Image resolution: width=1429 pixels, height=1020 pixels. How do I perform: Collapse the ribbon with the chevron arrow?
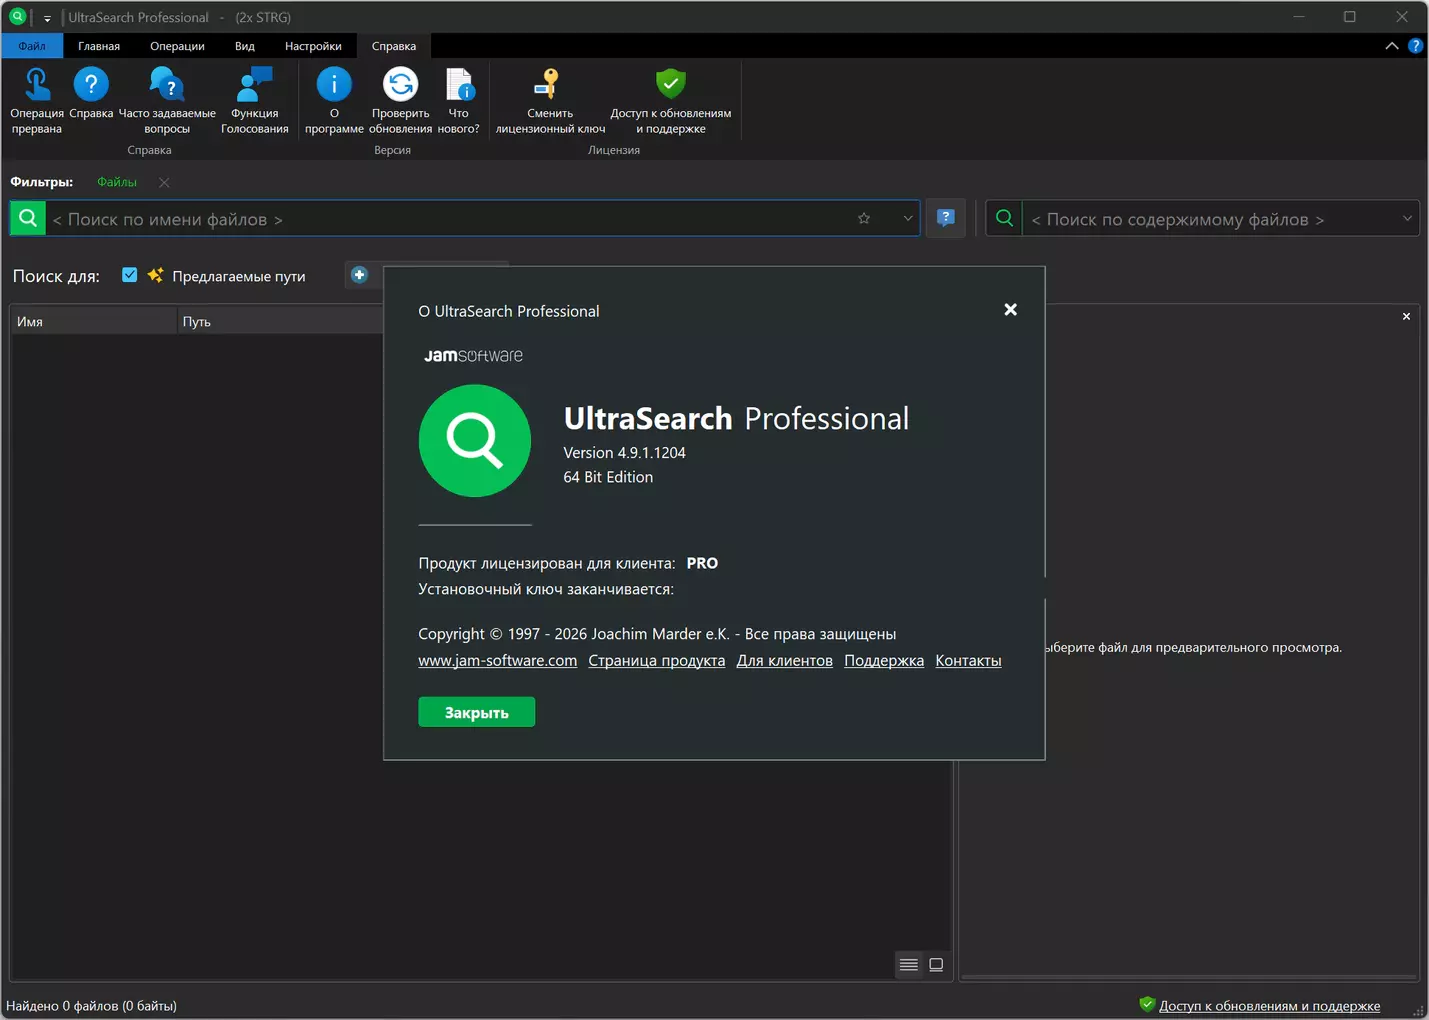[x=1391, y=46]
